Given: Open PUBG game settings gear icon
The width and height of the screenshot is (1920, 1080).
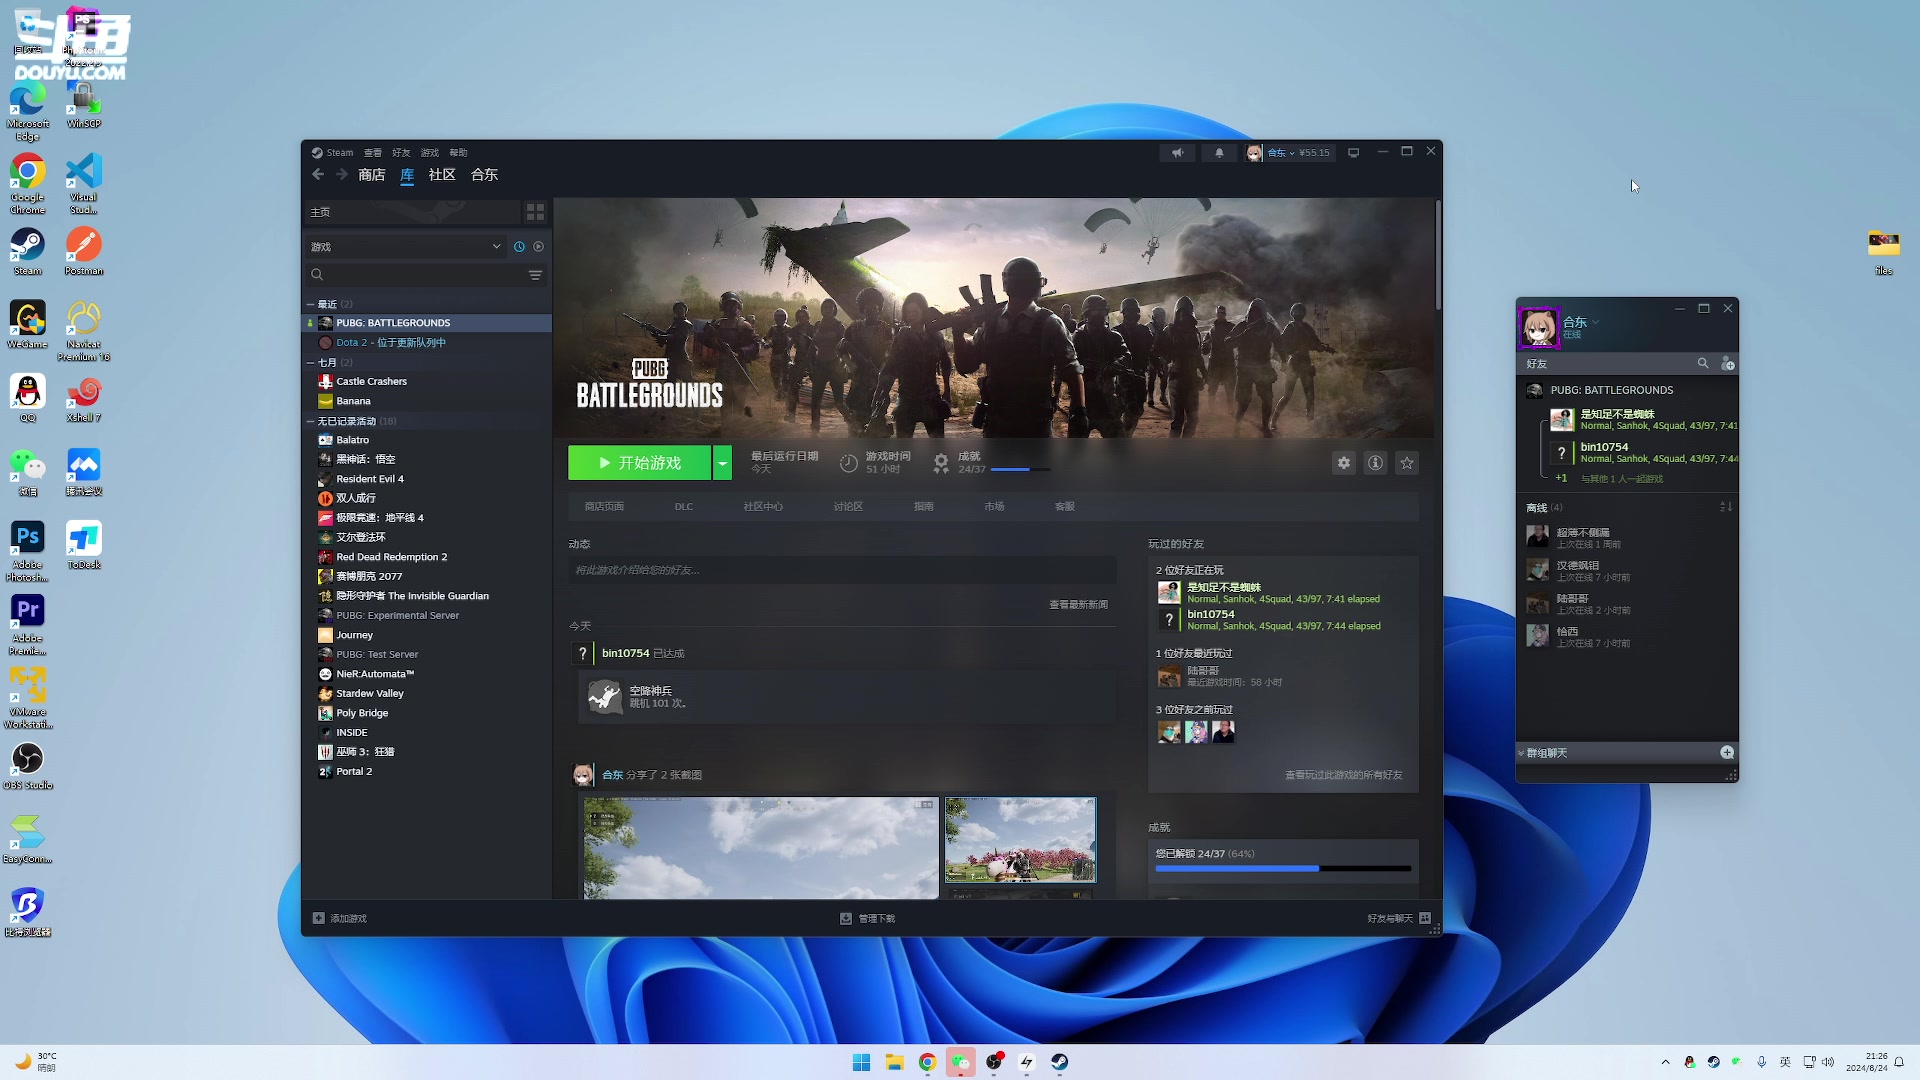Looking at the screenshot, I should point(1344,463).
